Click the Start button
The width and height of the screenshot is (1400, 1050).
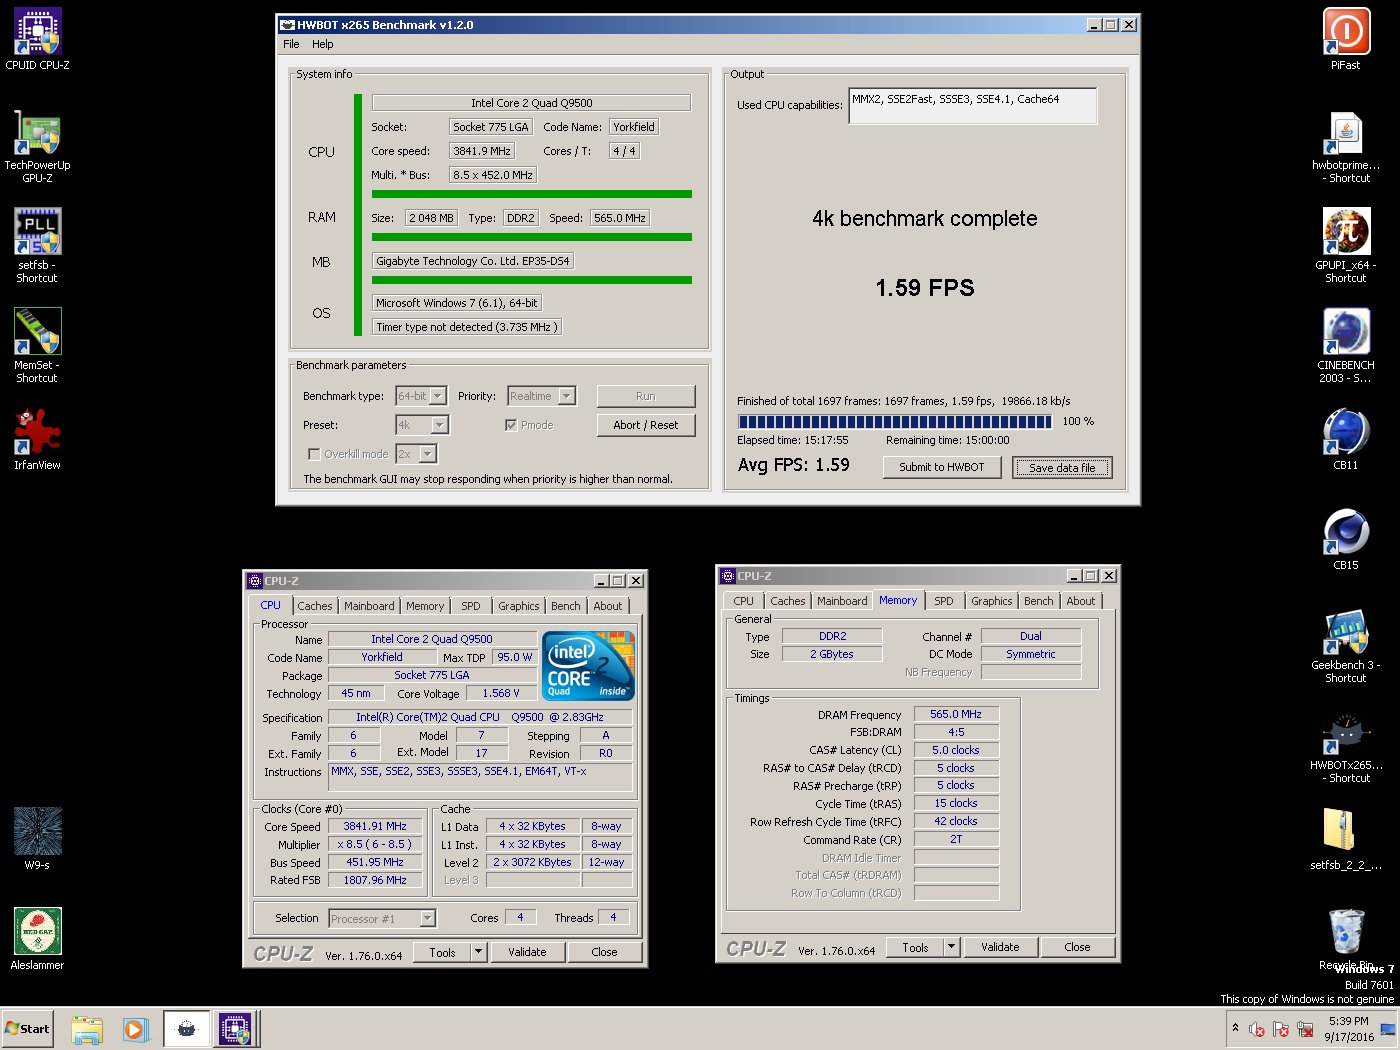tap(28, 1029)
